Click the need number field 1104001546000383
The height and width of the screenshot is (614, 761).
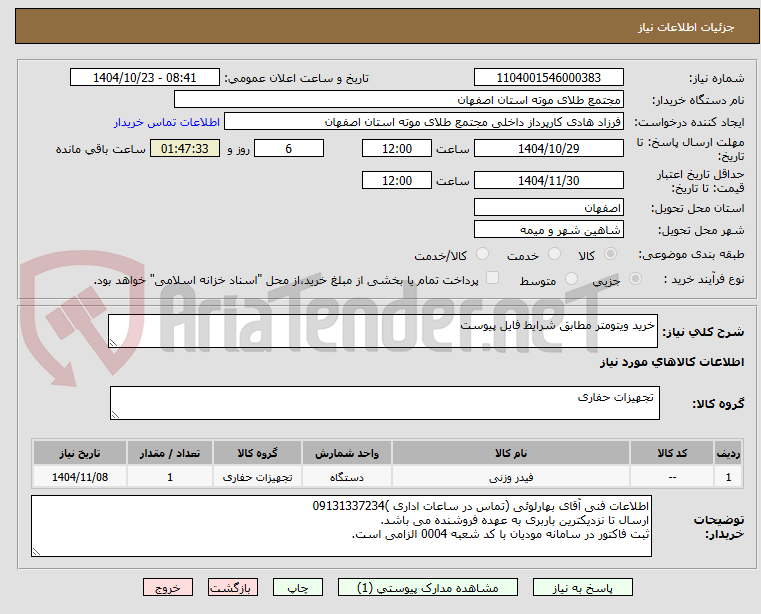tap(548, 78)
